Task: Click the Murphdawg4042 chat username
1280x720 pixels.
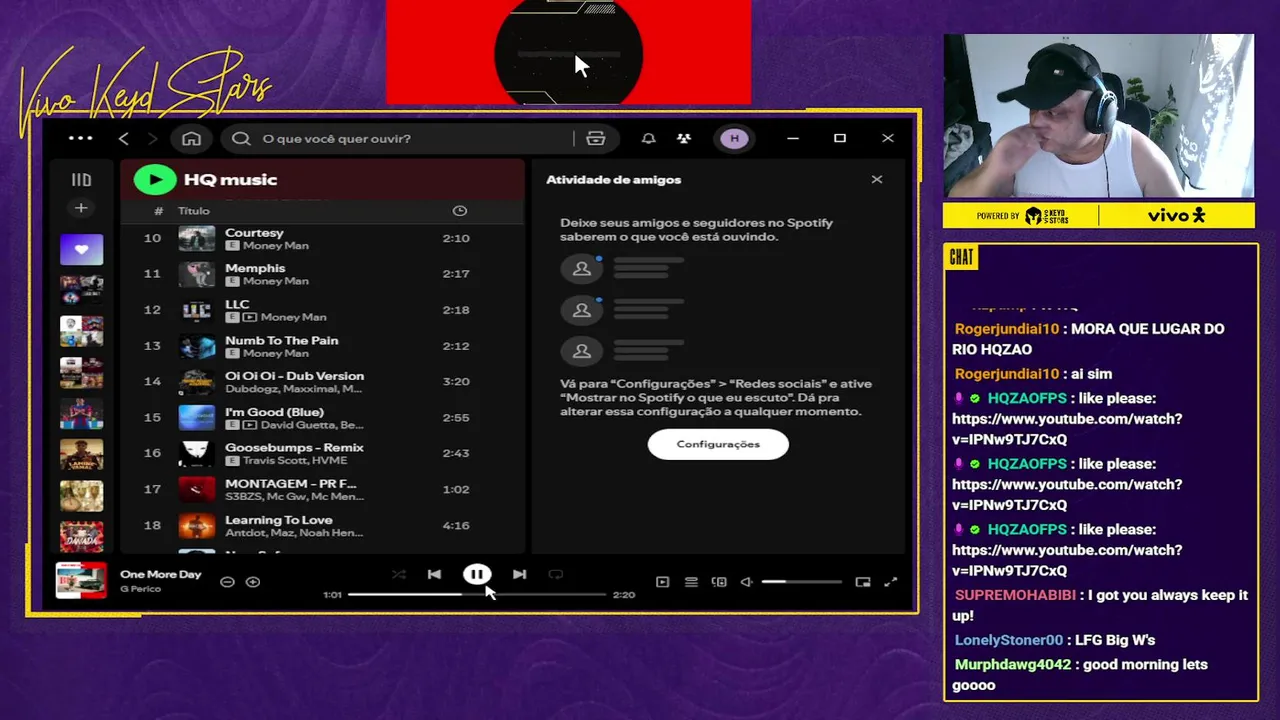Action: [1012, 665]
